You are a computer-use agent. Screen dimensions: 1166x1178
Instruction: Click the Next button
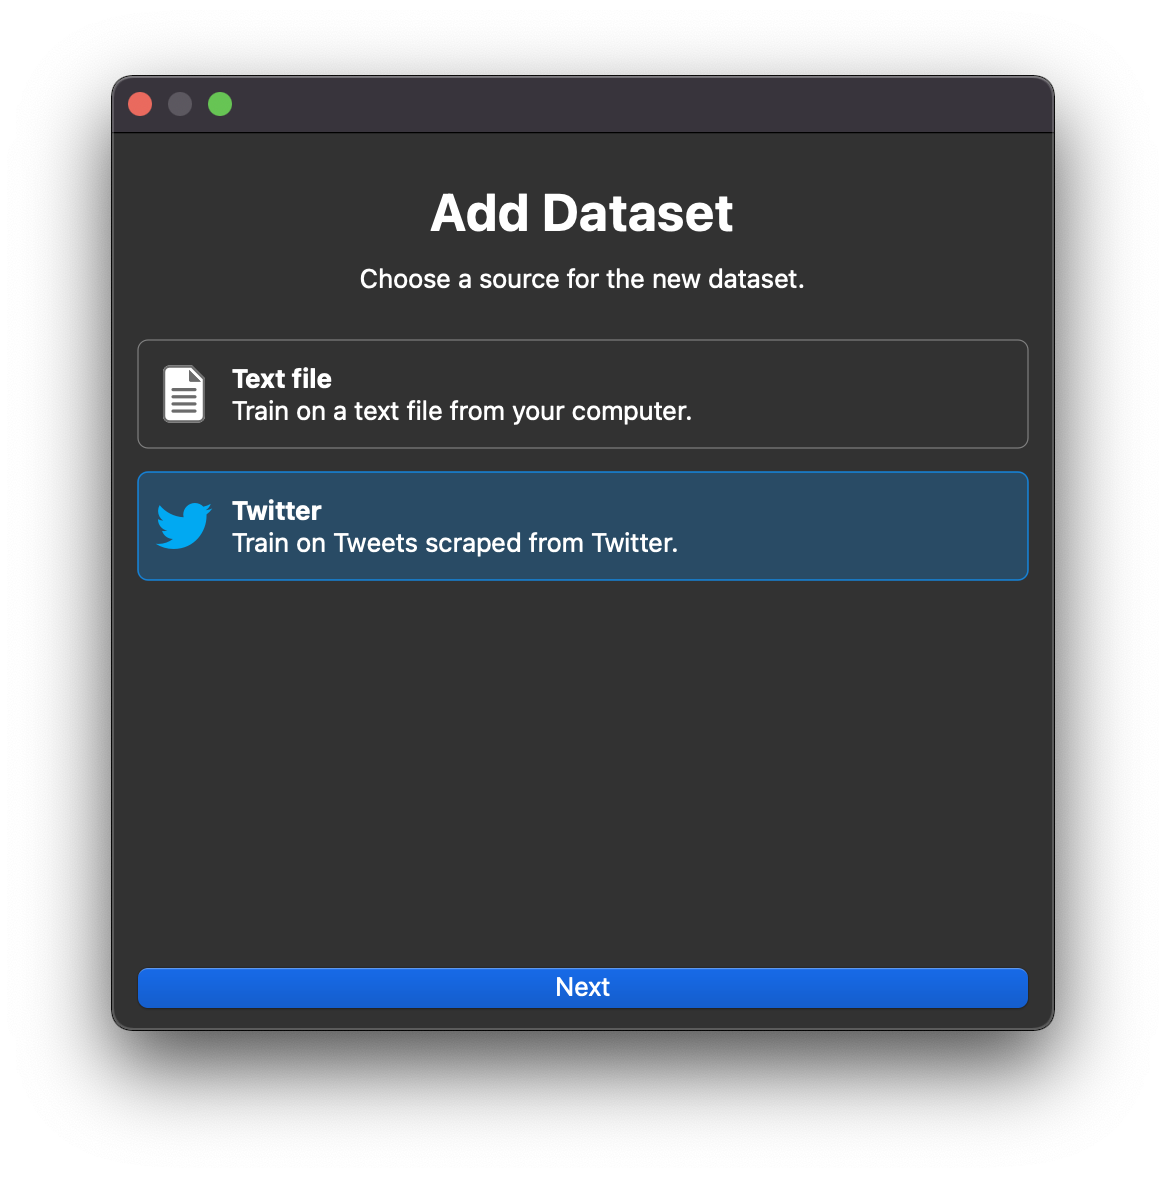[583, 987]
